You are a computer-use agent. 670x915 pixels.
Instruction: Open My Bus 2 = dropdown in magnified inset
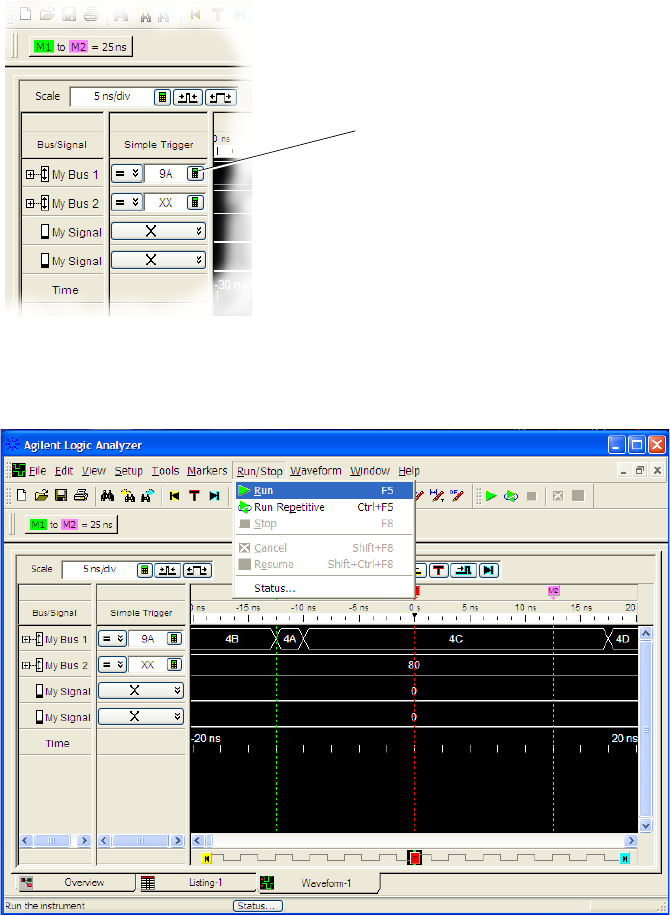click(127, 202)
